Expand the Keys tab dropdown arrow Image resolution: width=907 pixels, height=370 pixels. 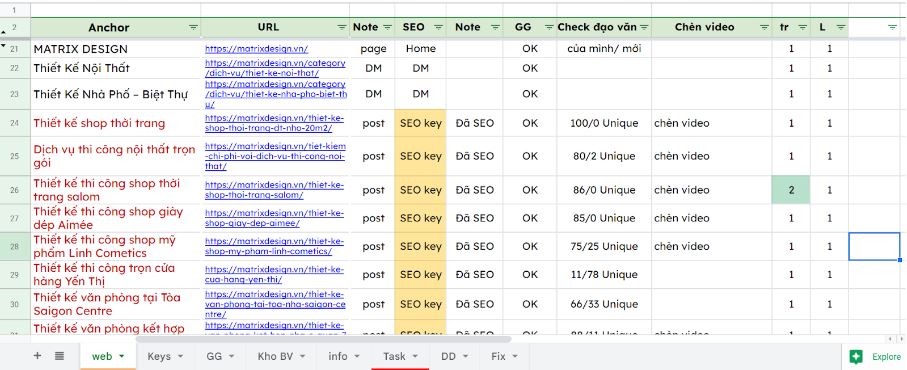(180, 357)
